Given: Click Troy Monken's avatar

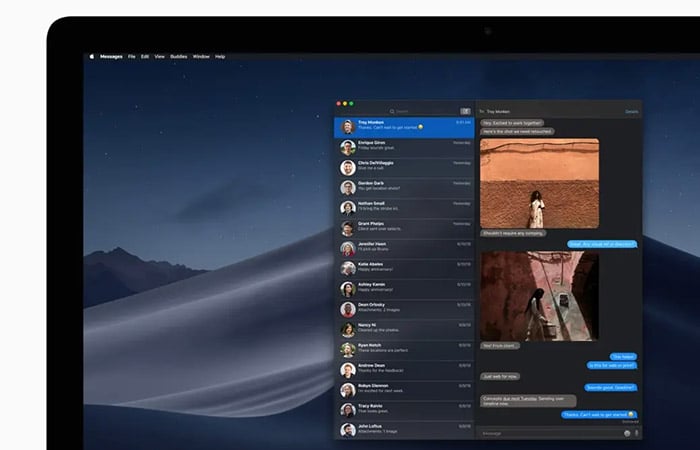Looking at the screenshot, I should point(348,127).
